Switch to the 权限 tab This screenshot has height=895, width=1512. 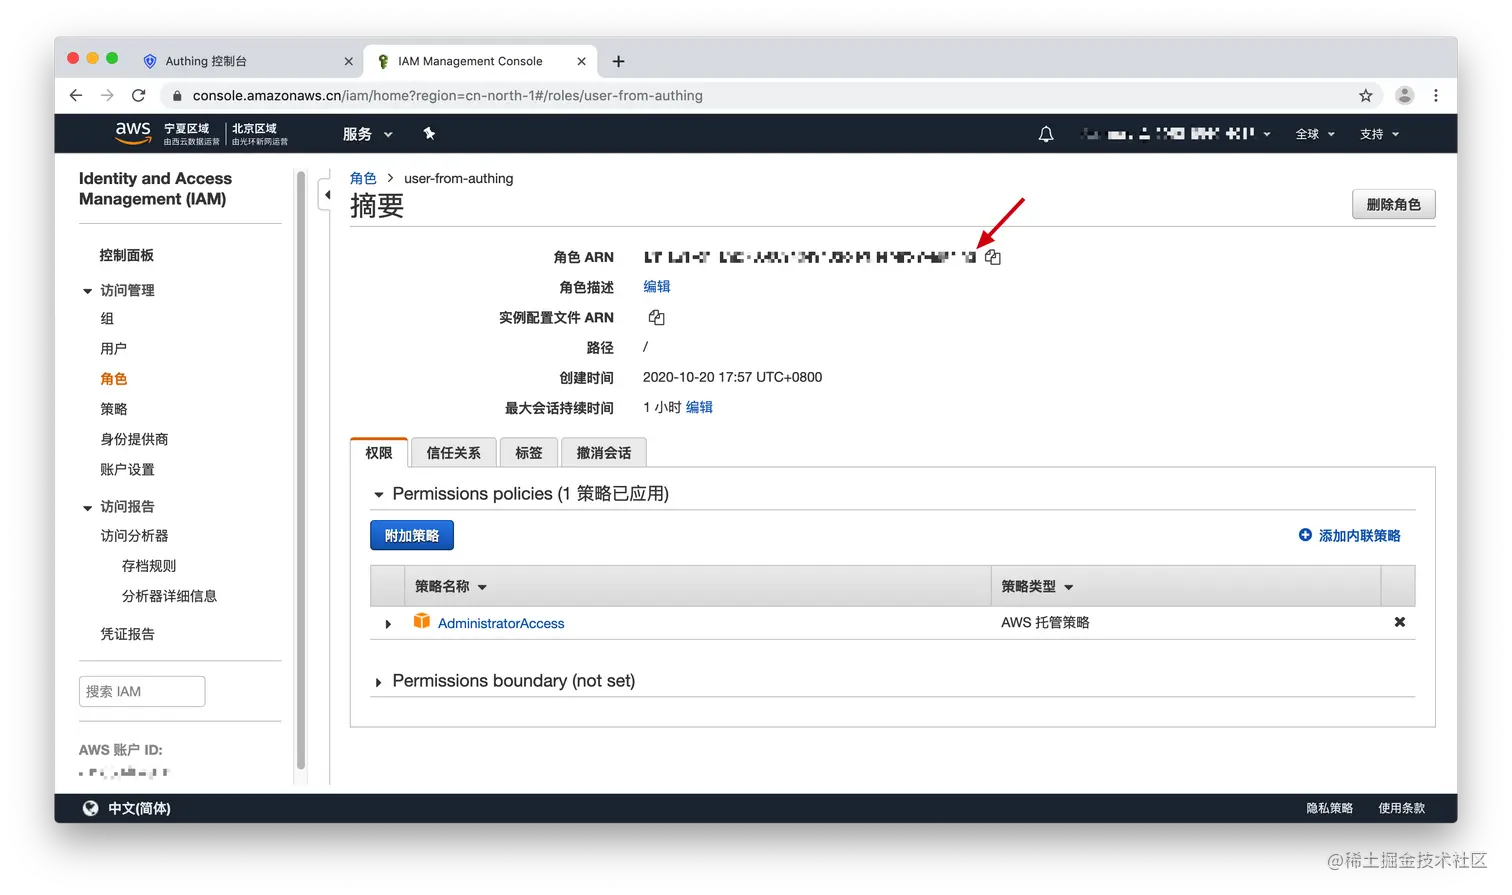point(379,452)
